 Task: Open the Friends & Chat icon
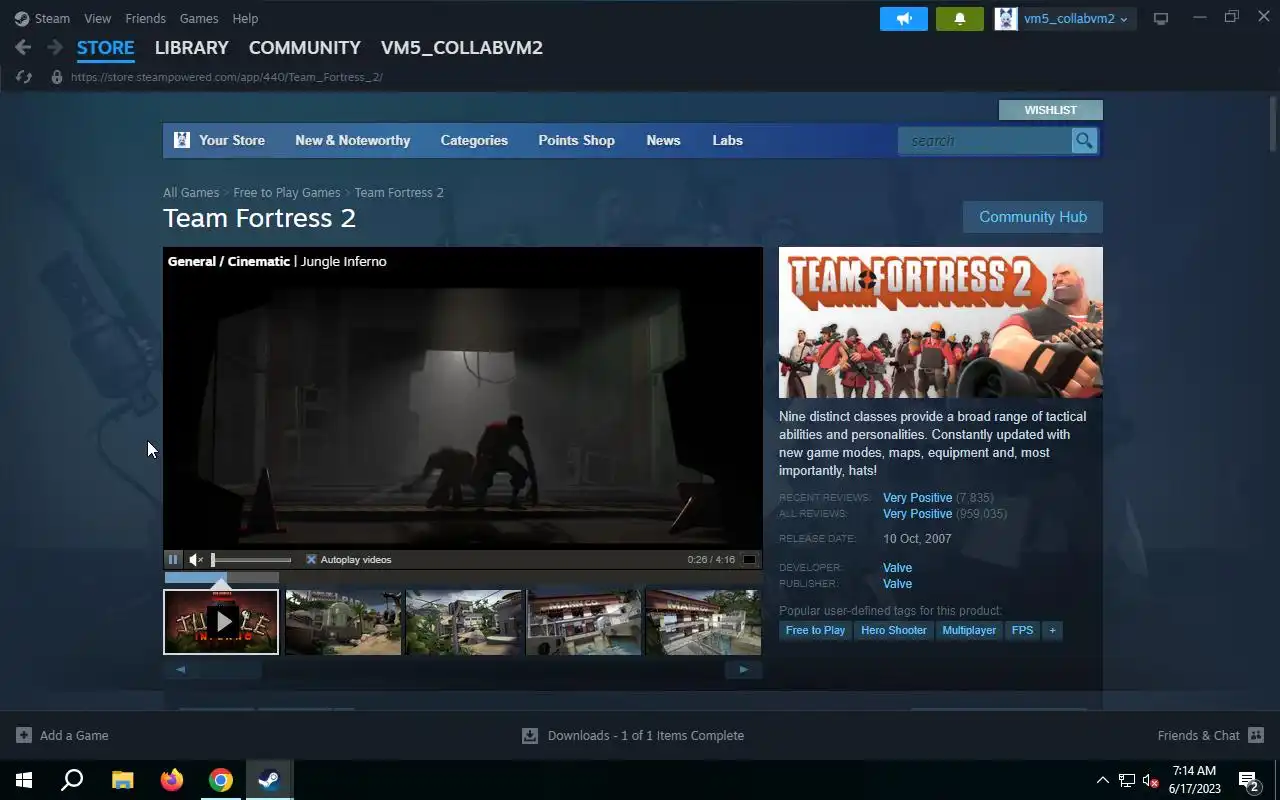pyautogui.click(x=1256, y=735)
